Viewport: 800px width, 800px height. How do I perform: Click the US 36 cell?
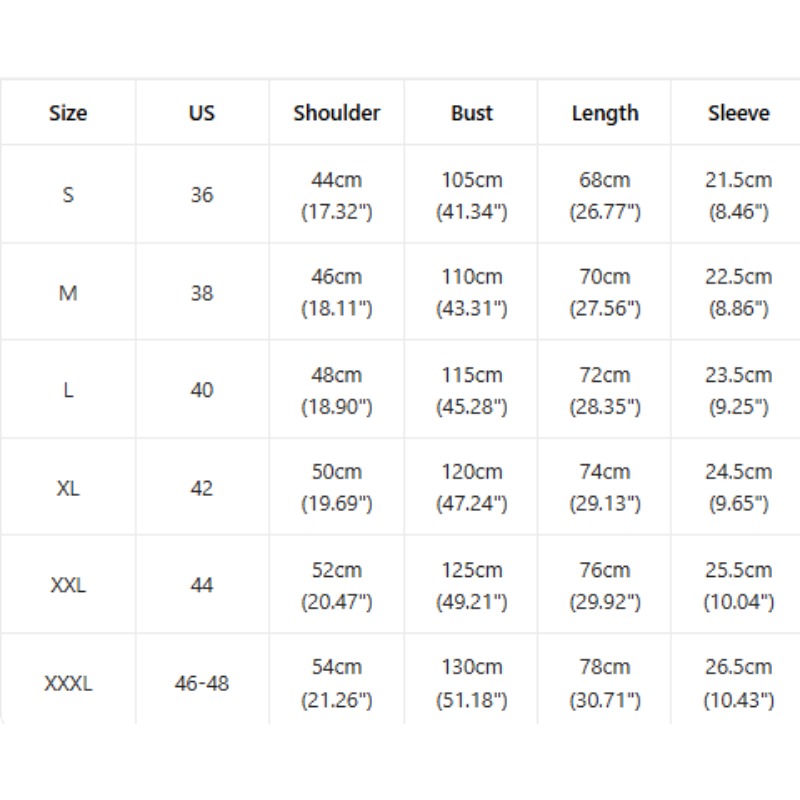coord(202,194)
